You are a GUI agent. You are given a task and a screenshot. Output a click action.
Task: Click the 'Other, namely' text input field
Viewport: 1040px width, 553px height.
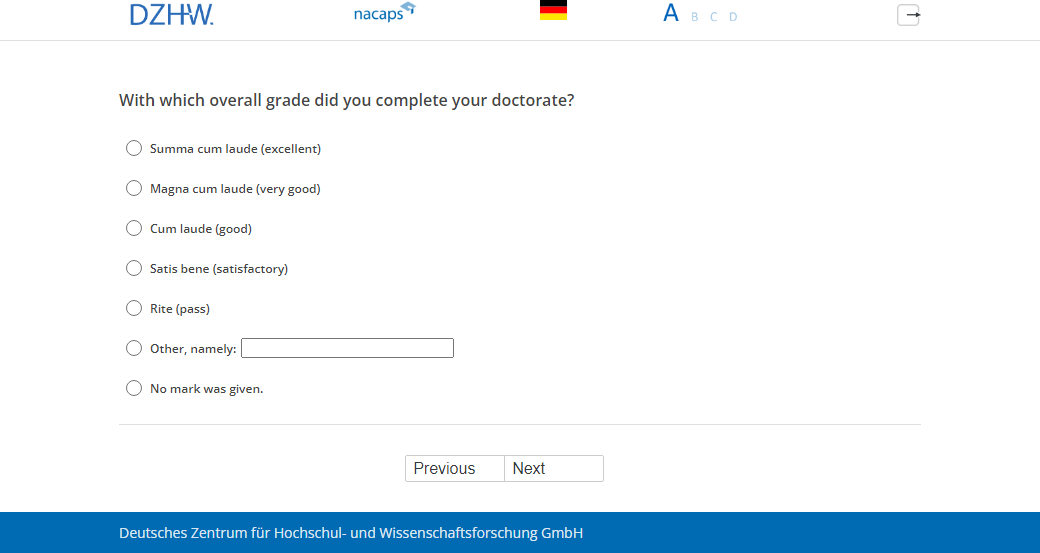tap(347, 348)
